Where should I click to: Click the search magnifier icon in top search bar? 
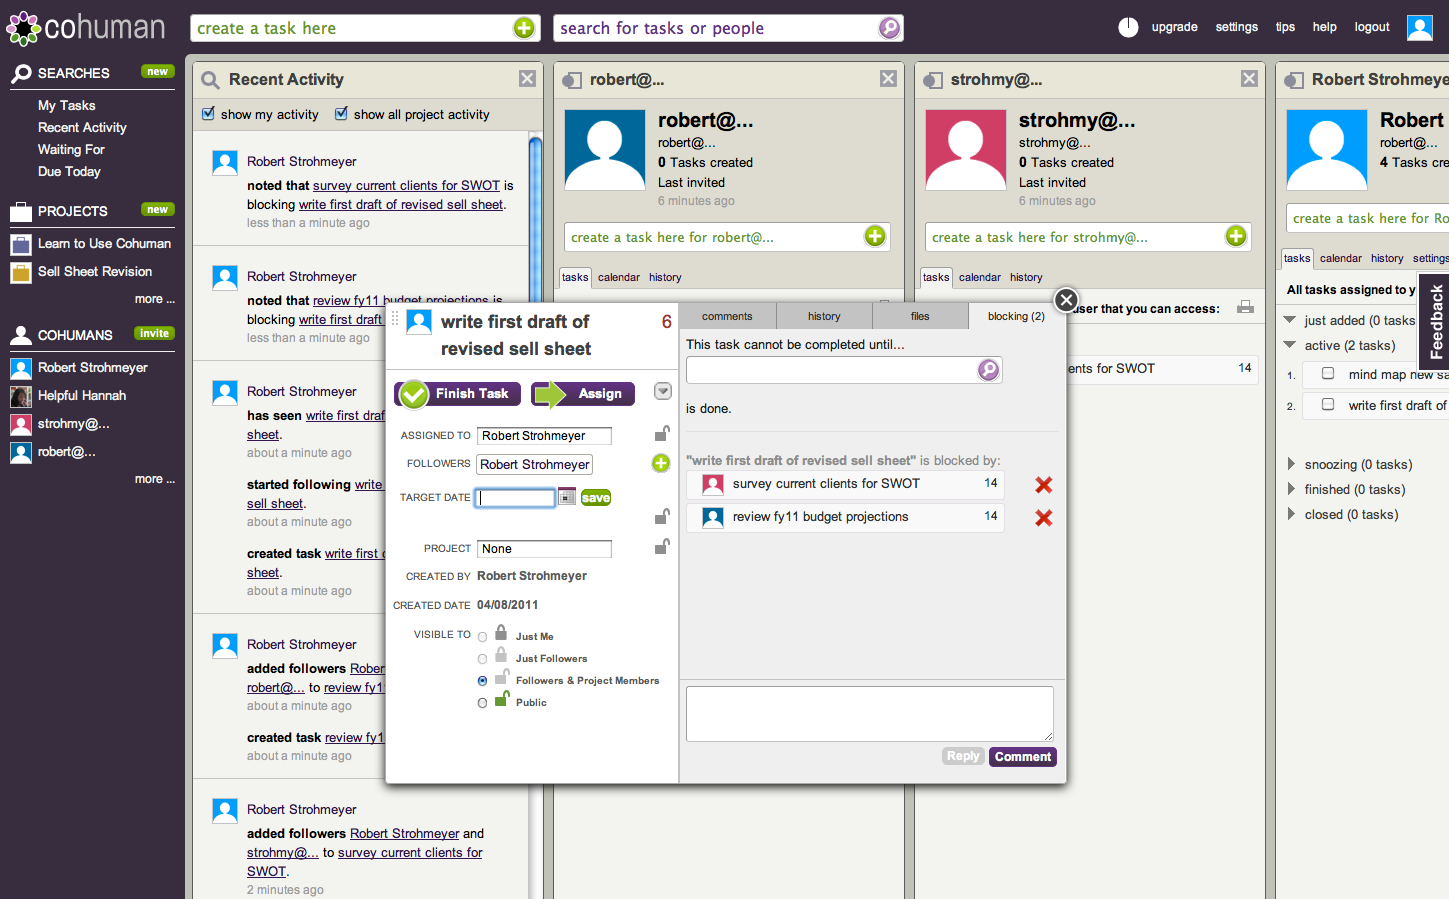(889, 28)
